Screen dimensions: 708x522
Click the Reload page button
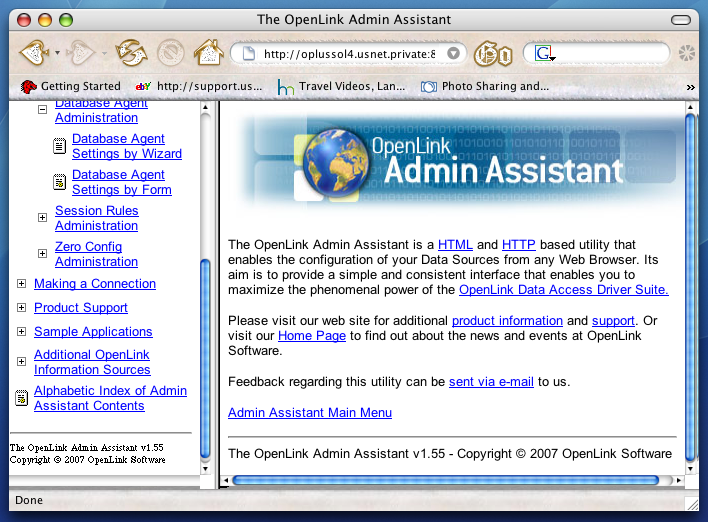pos(131,52)
